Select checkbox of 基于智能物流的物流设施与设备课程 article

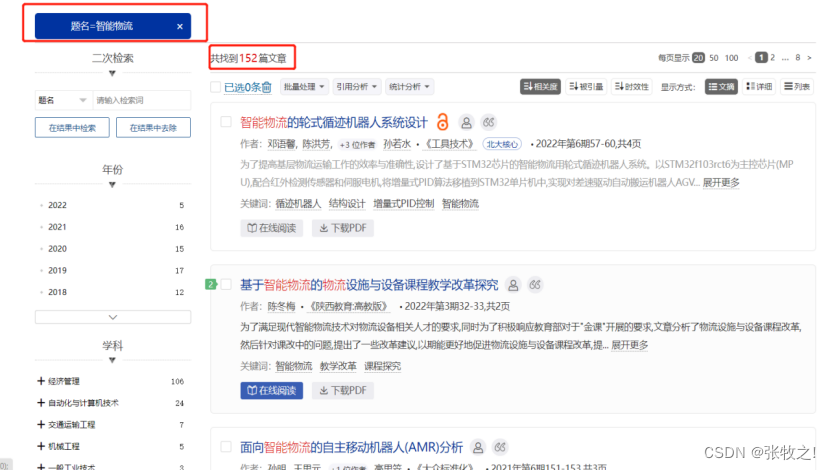click(x=226, y=285)
